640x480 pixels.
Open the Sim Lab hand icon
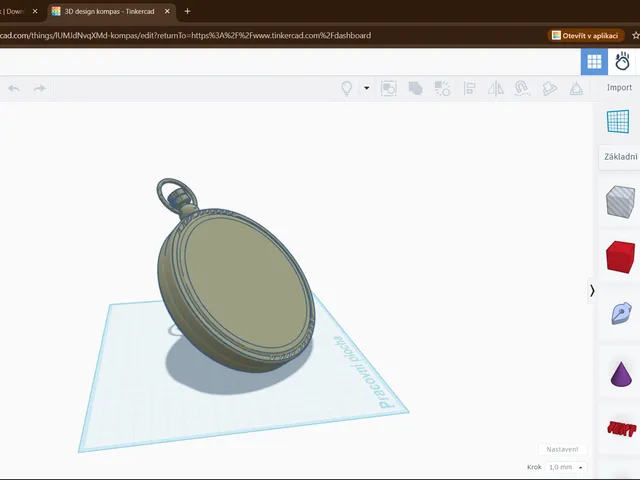(x=622, y=62)
